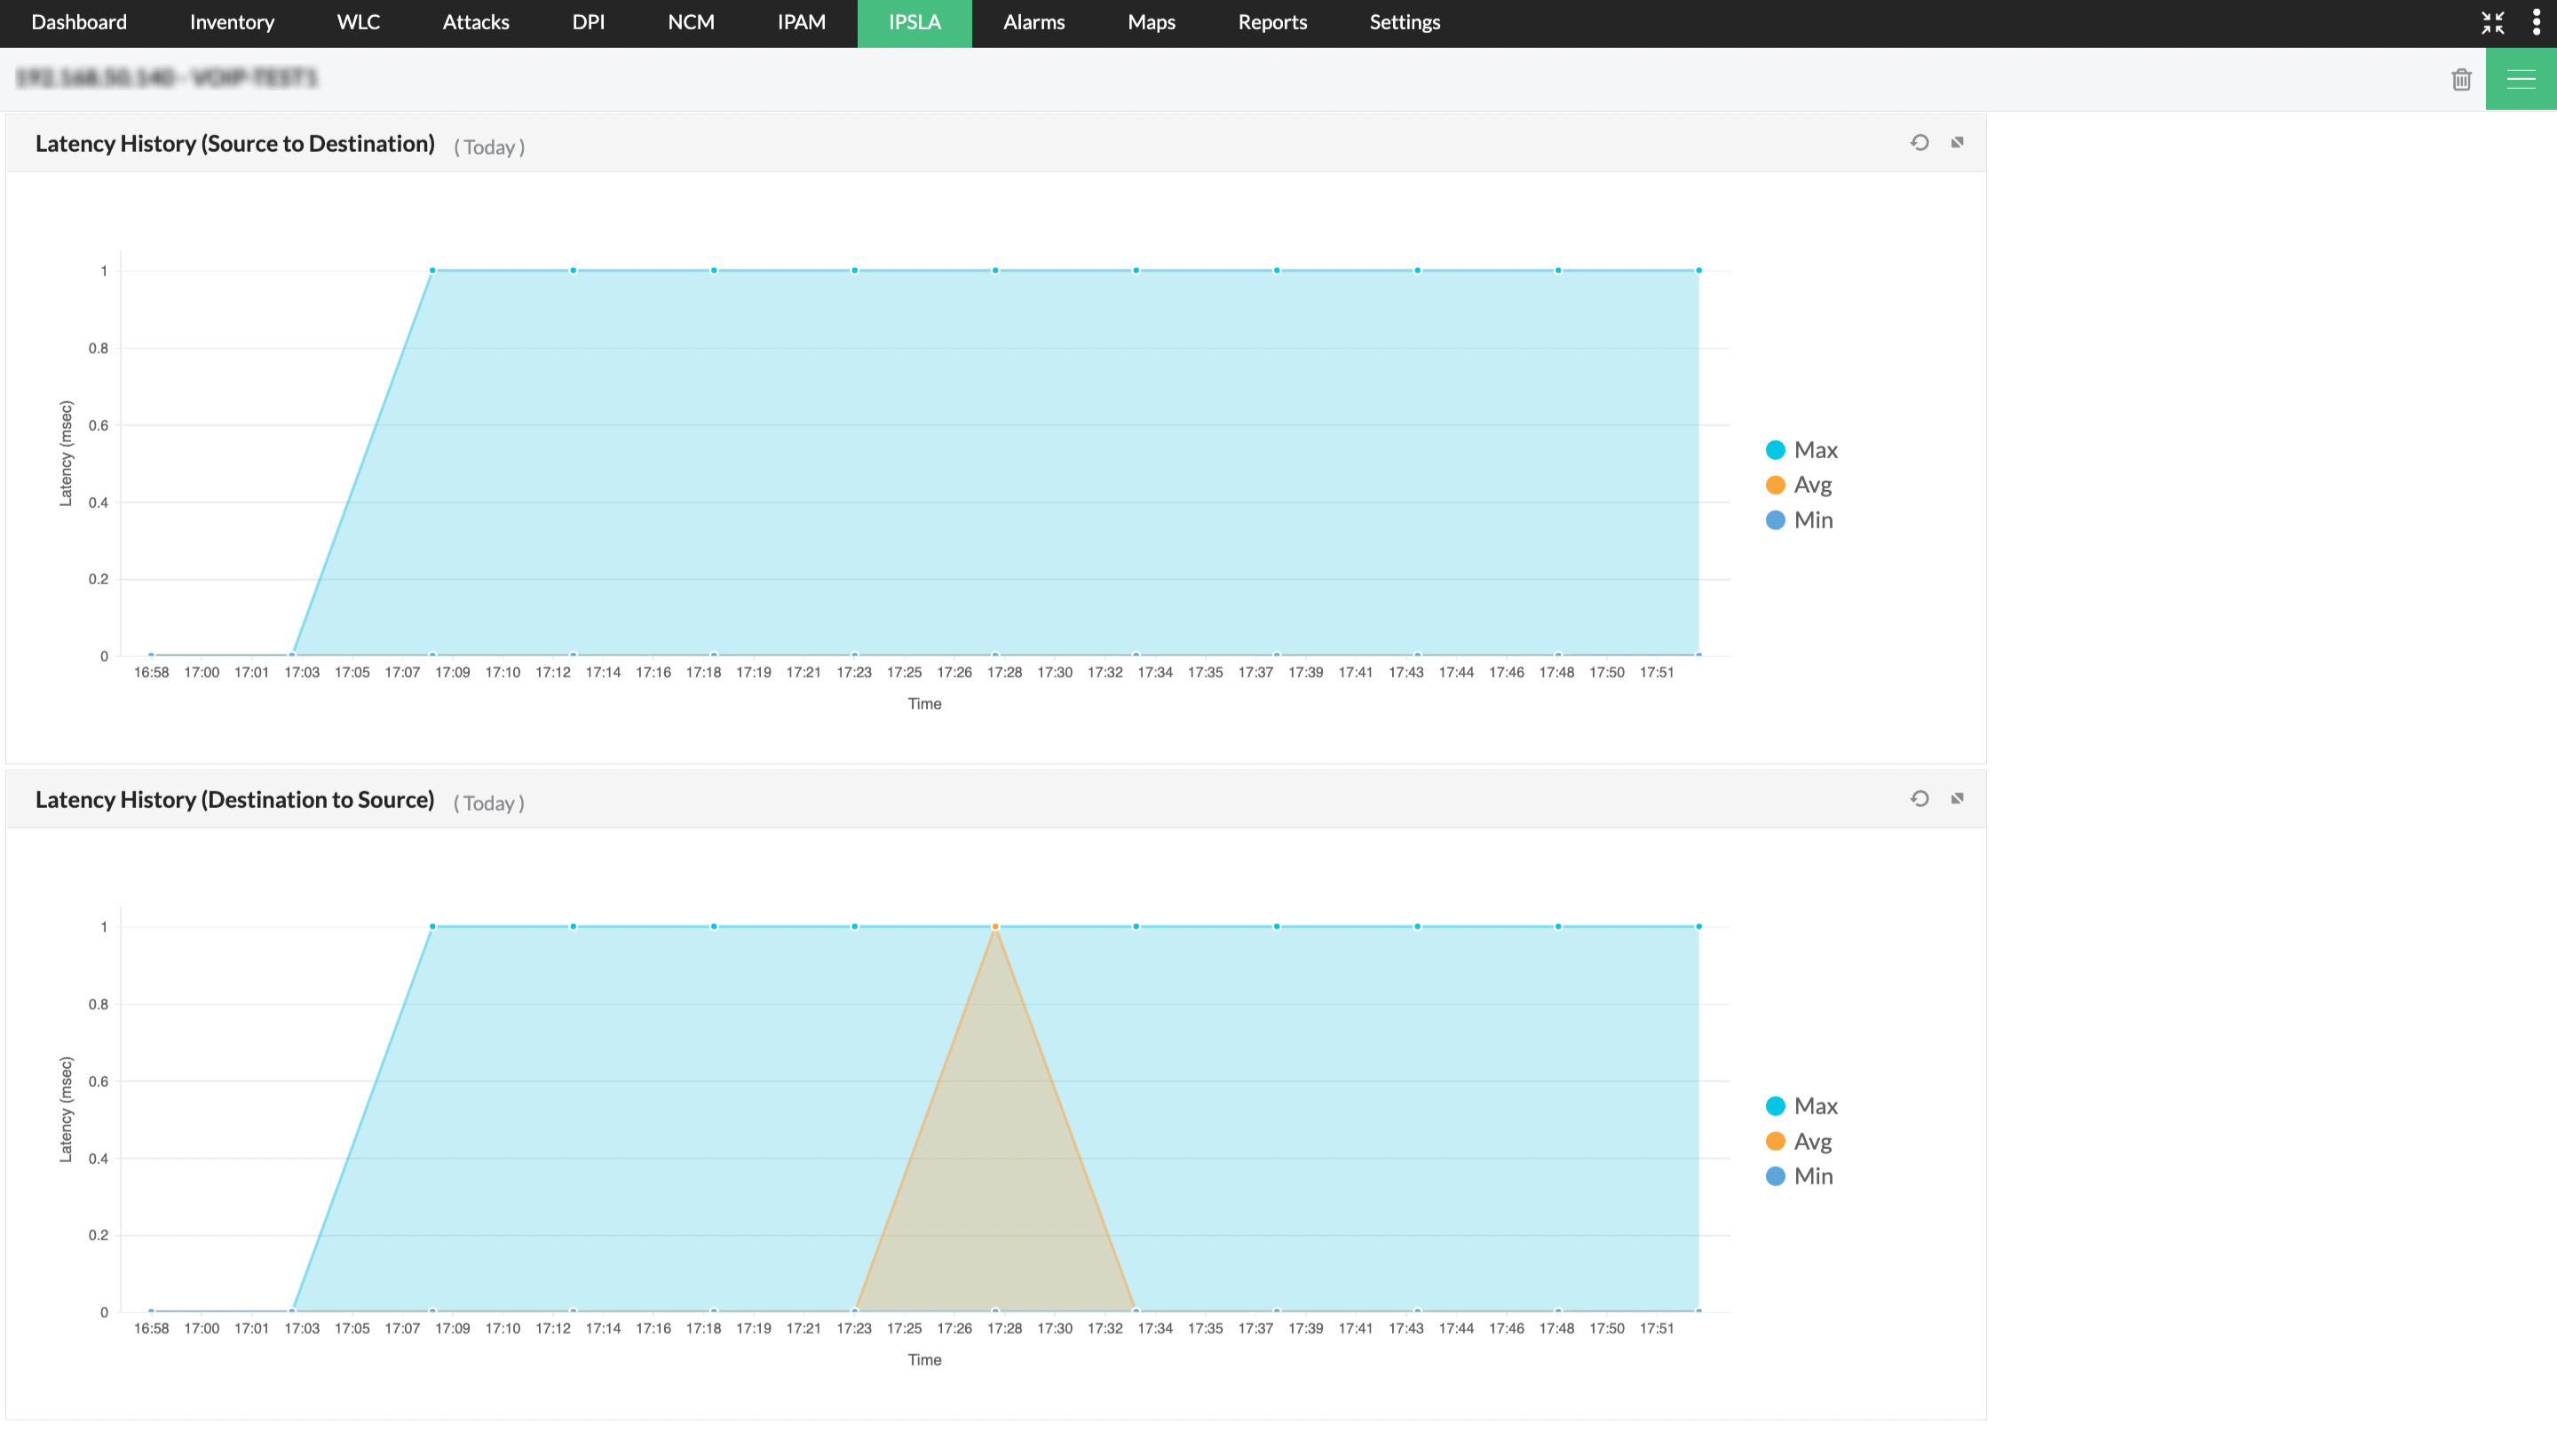Open the green hamburger menu
The height and width of the screenshot is (1456, 2557).
pyautogui.click(x=2520, y=79)
